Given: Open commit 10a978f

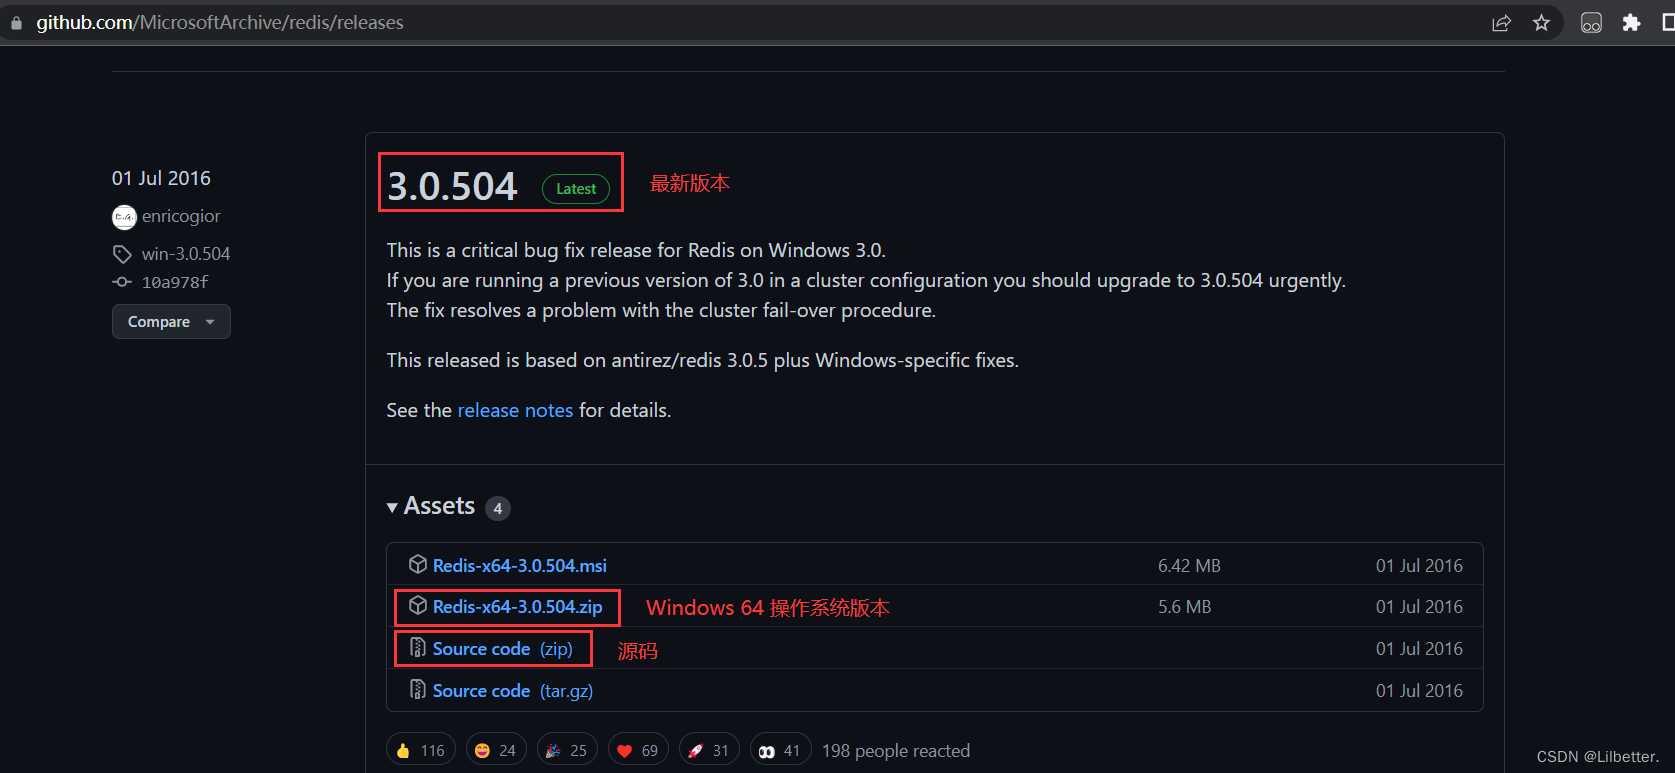Looking at the screenshot, I should tap(175, 282).
